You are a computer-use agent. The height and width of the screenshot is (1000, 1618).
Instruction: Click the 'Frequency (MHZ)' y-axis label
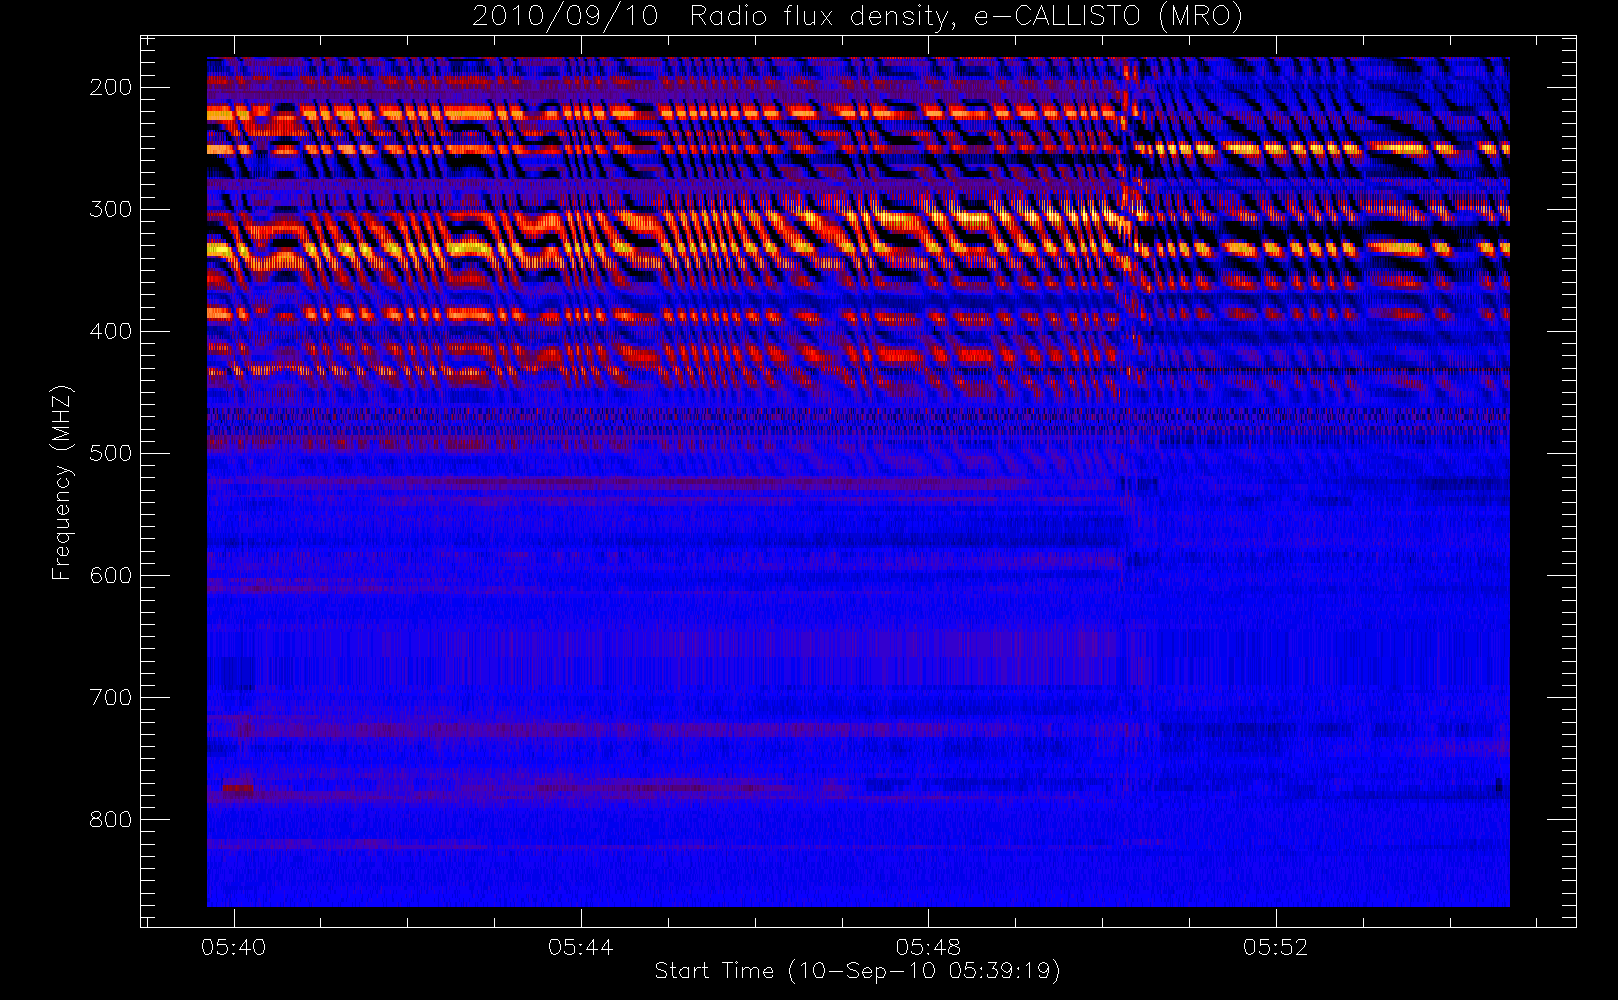(x=62, y=482)
